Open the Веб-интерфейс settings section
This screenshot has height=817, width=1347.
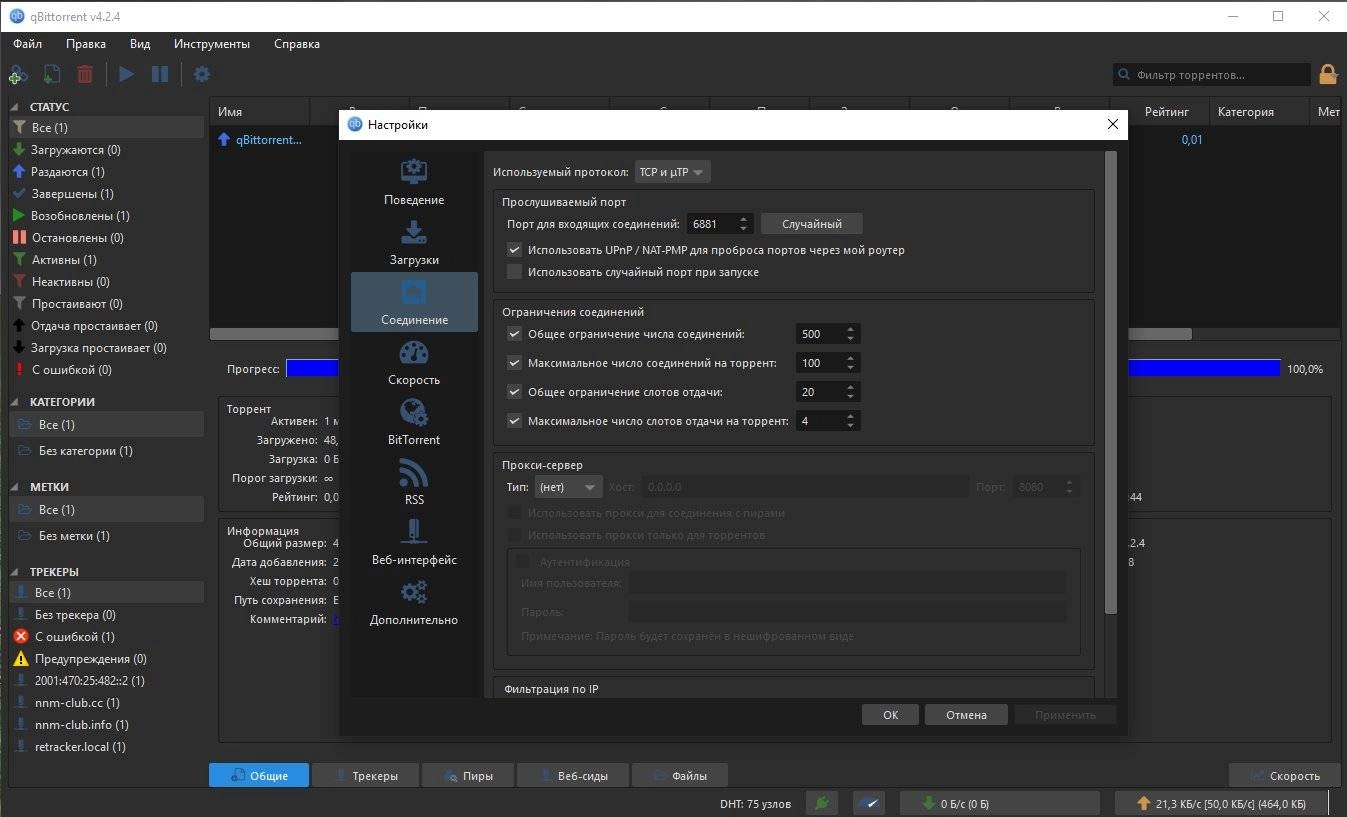coord(414,542)
